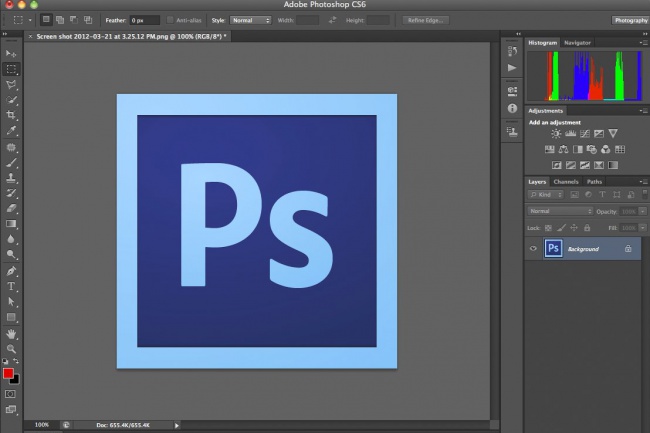The width and height of the screenshot is (650, 433).
Task: Open the layer blend mode dropdown
Action: 560,211
